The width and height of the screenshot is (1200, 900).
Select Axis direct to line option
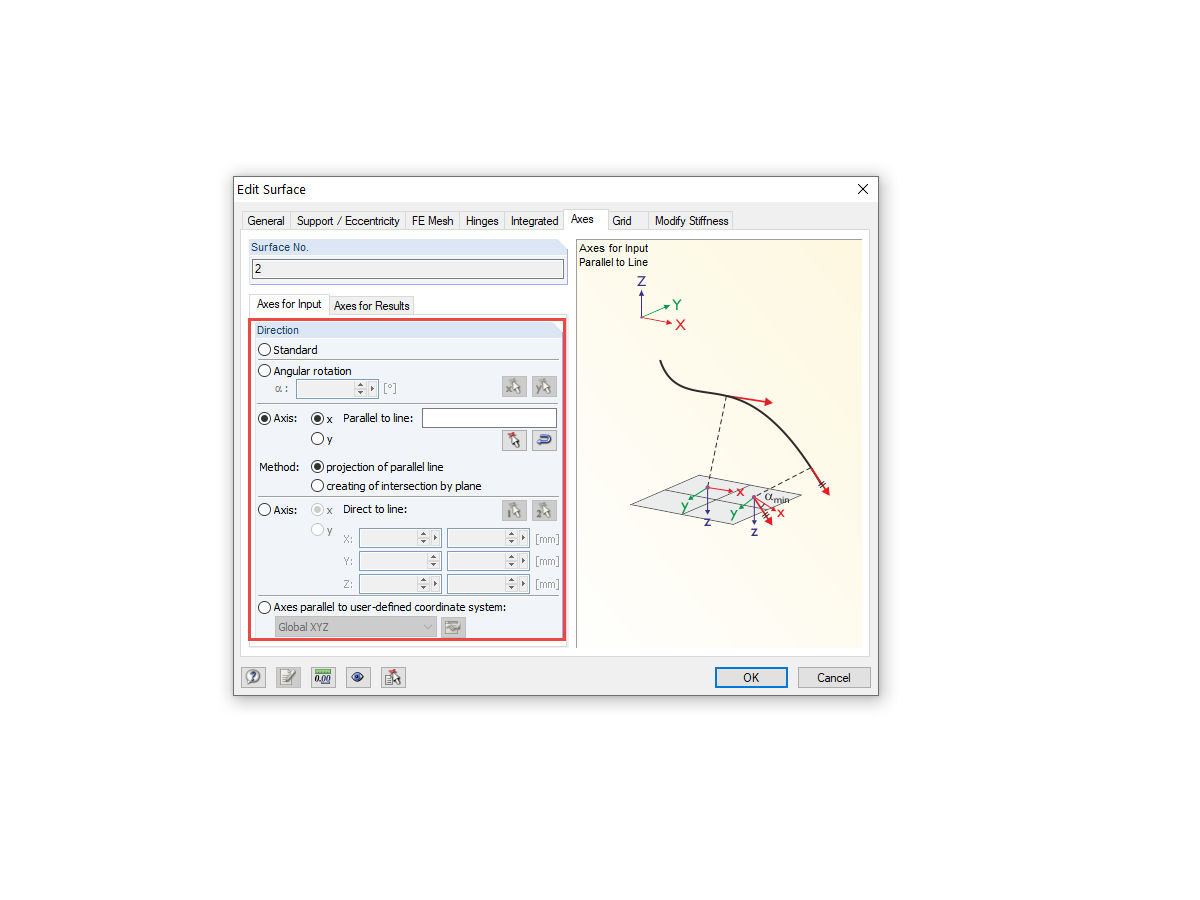(x=264, y=509)
